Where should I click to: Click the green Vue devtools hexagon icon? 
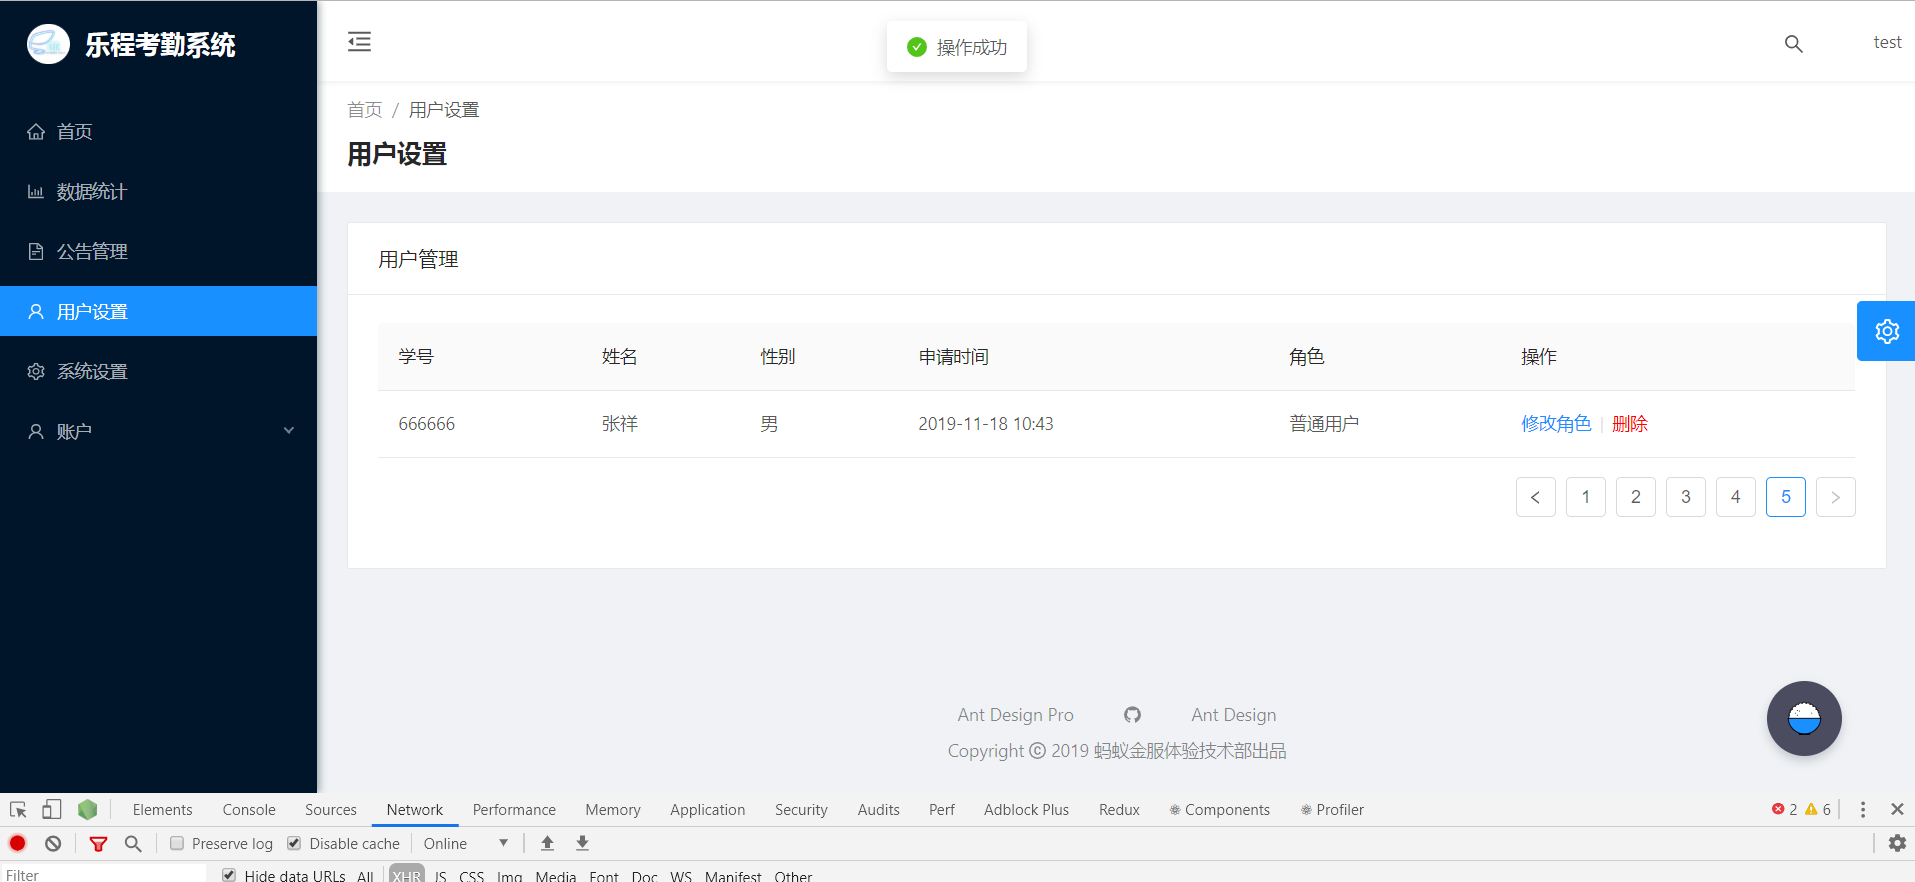point(88,810)
